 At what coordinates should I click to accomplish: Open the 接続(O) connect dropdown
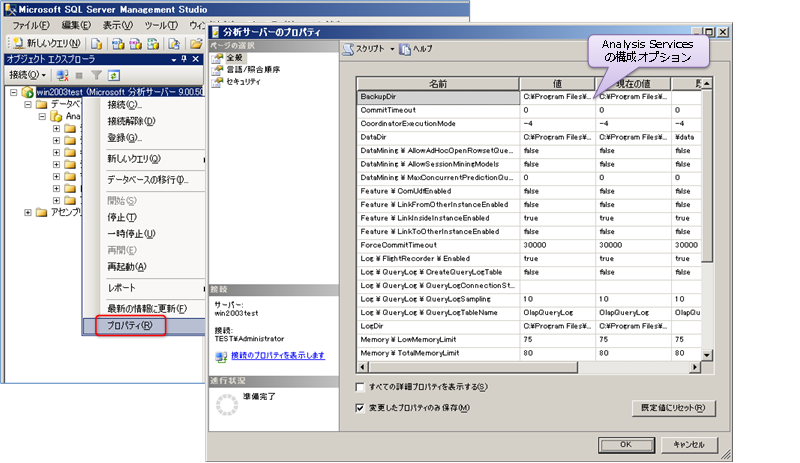(x=28, y=75)
